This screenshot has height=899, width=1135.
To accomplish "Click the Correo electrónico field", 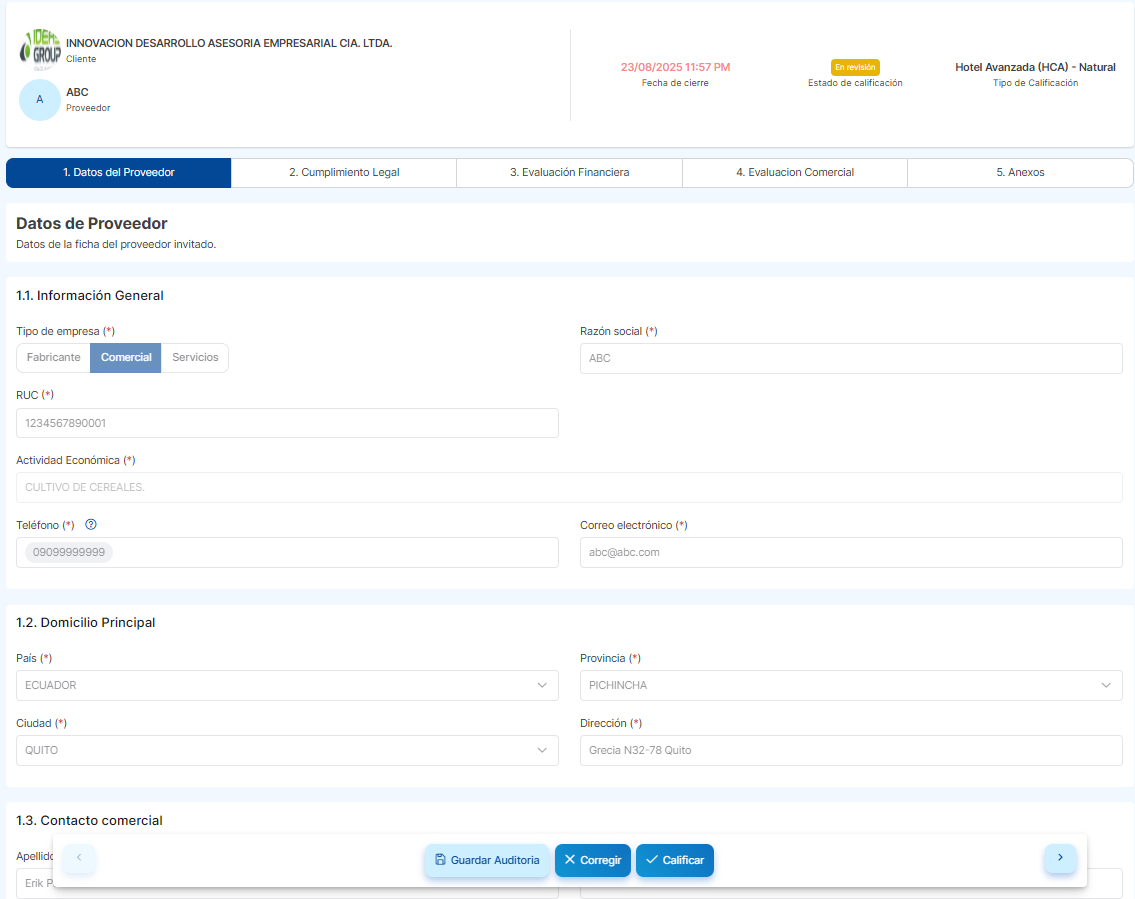I will pos(850,553).
